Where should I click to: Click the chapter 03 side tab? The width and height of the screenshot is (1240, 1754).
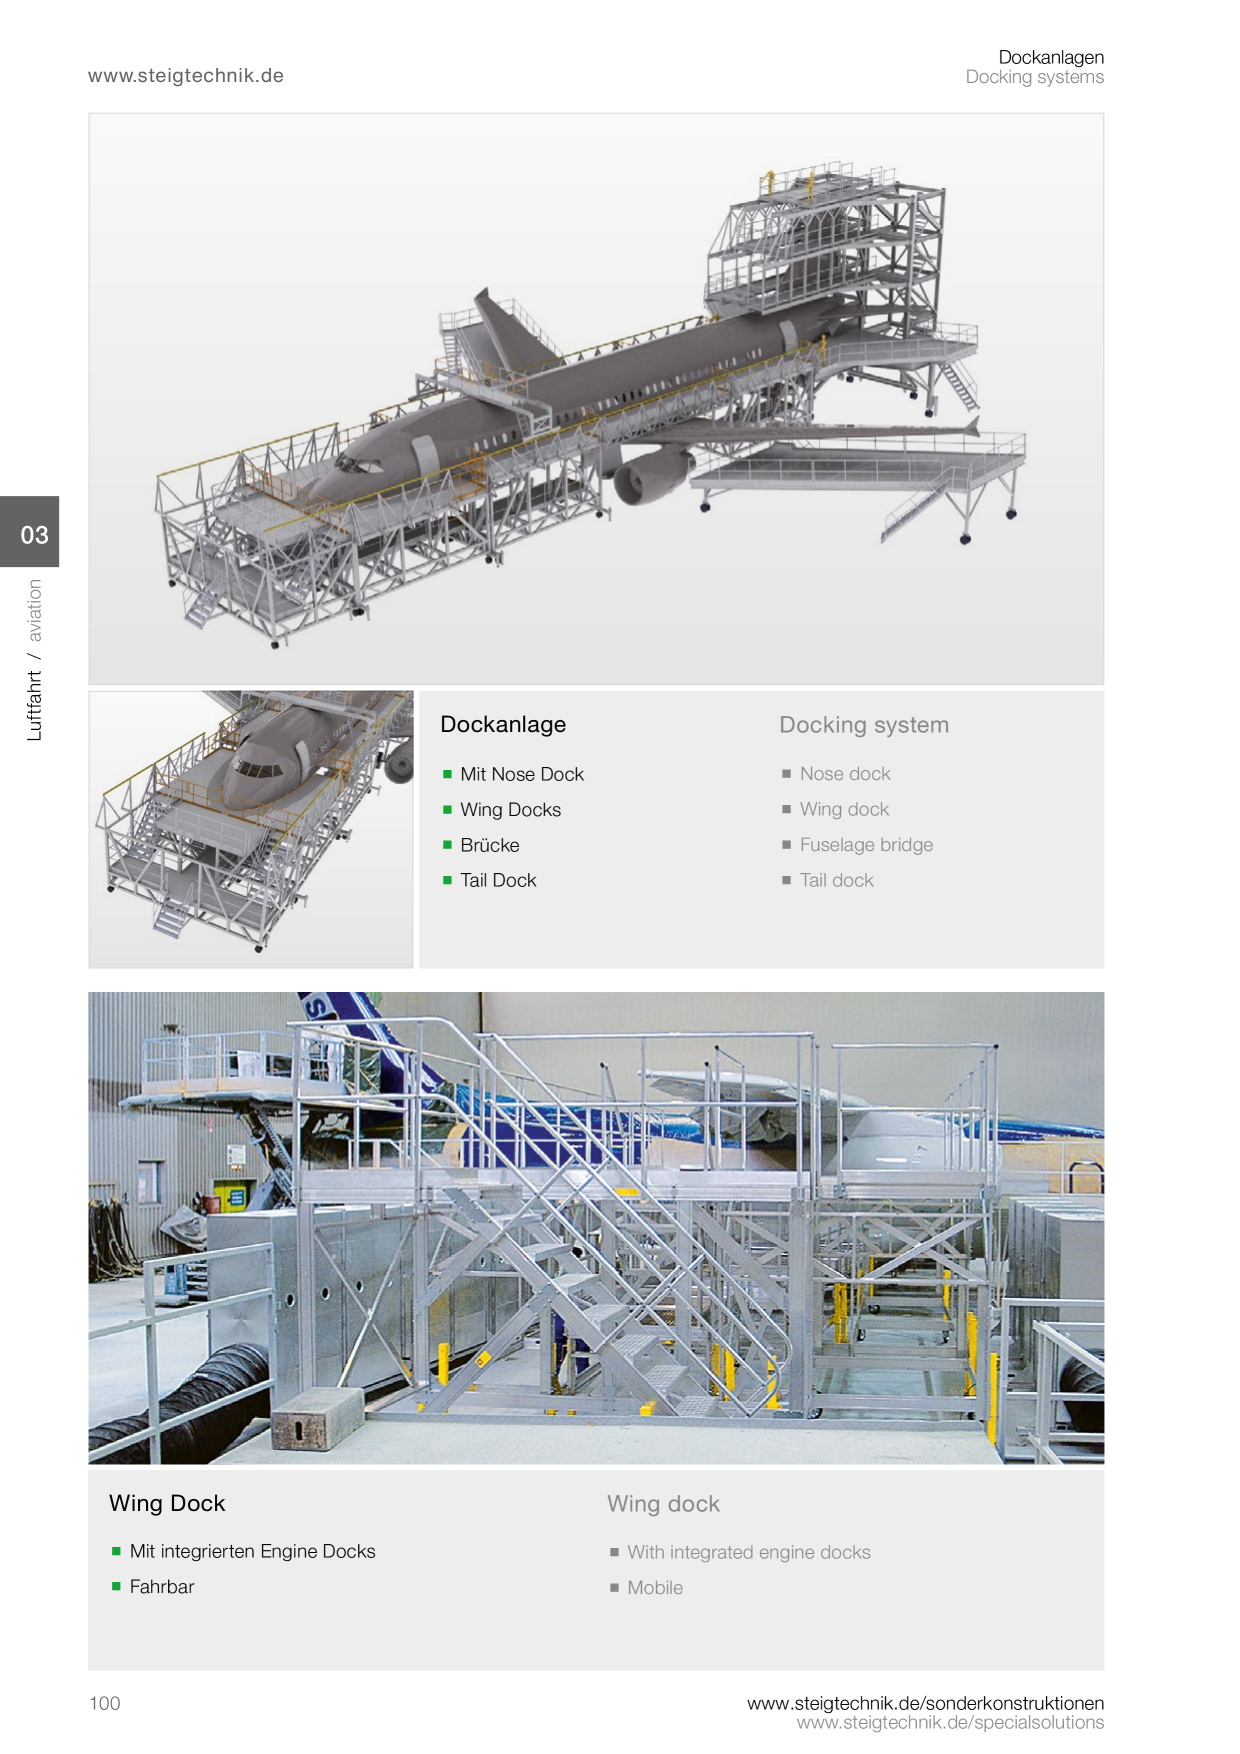(30, 532)
